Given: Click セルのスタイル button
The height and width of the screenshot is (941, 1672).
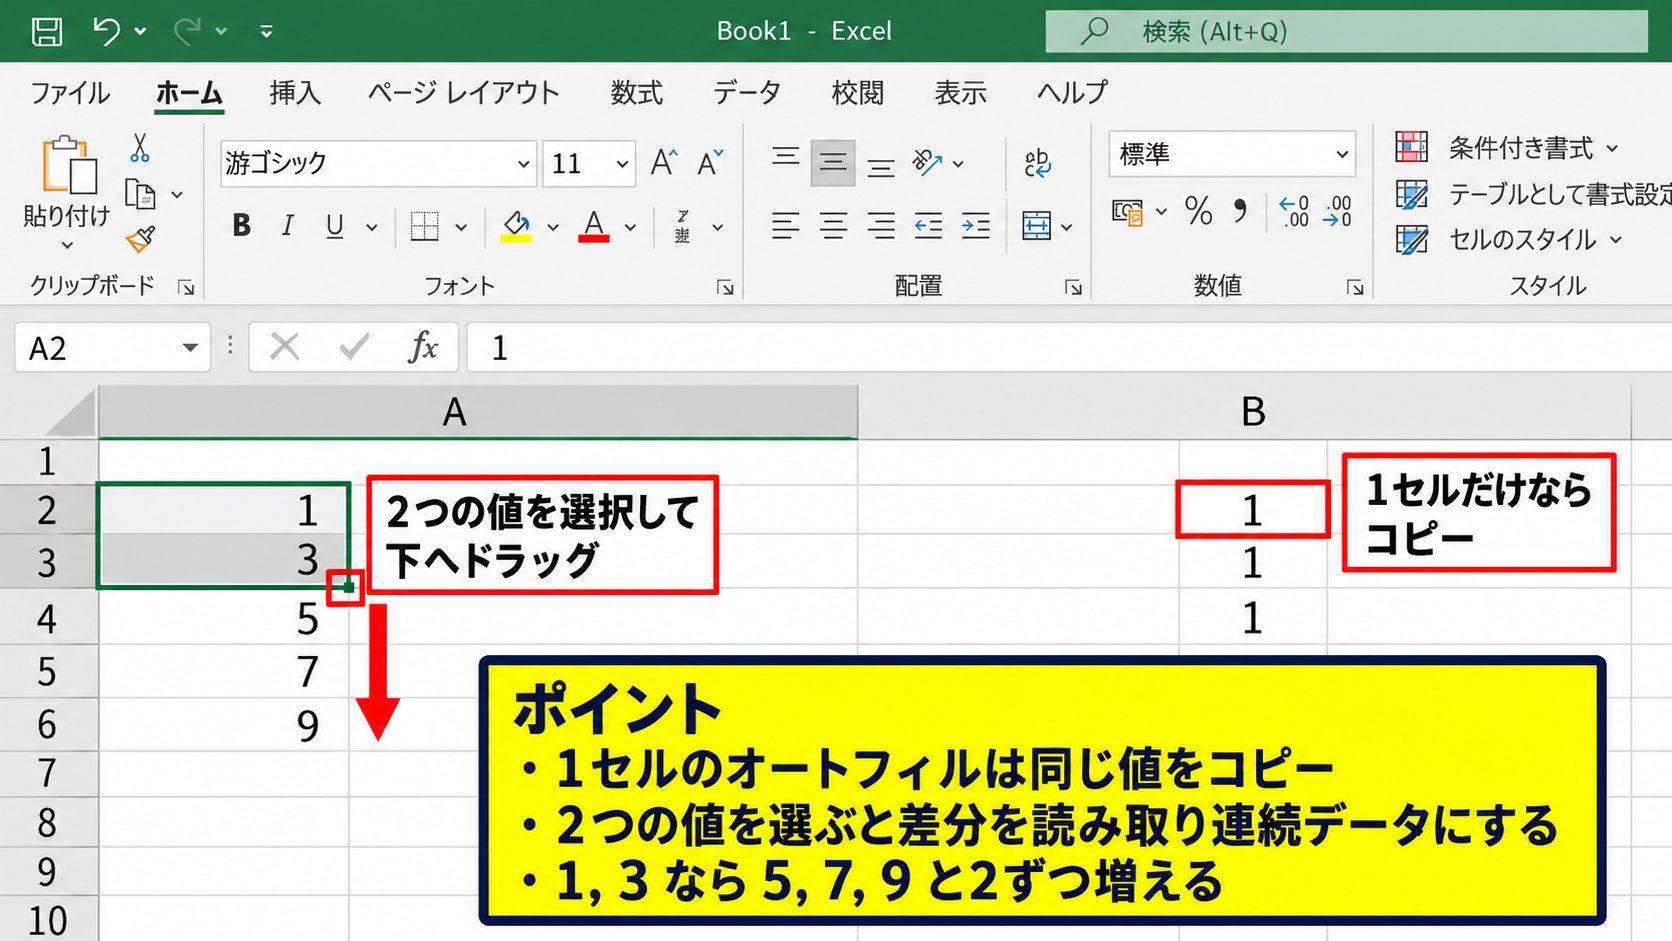Looking at the screenshot, I should pos(1509,239).
